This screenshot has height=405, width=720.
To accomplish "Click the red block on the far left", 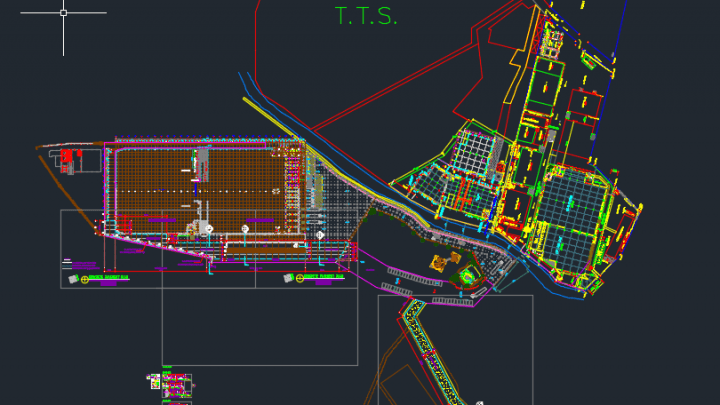I will pos(67,157).
